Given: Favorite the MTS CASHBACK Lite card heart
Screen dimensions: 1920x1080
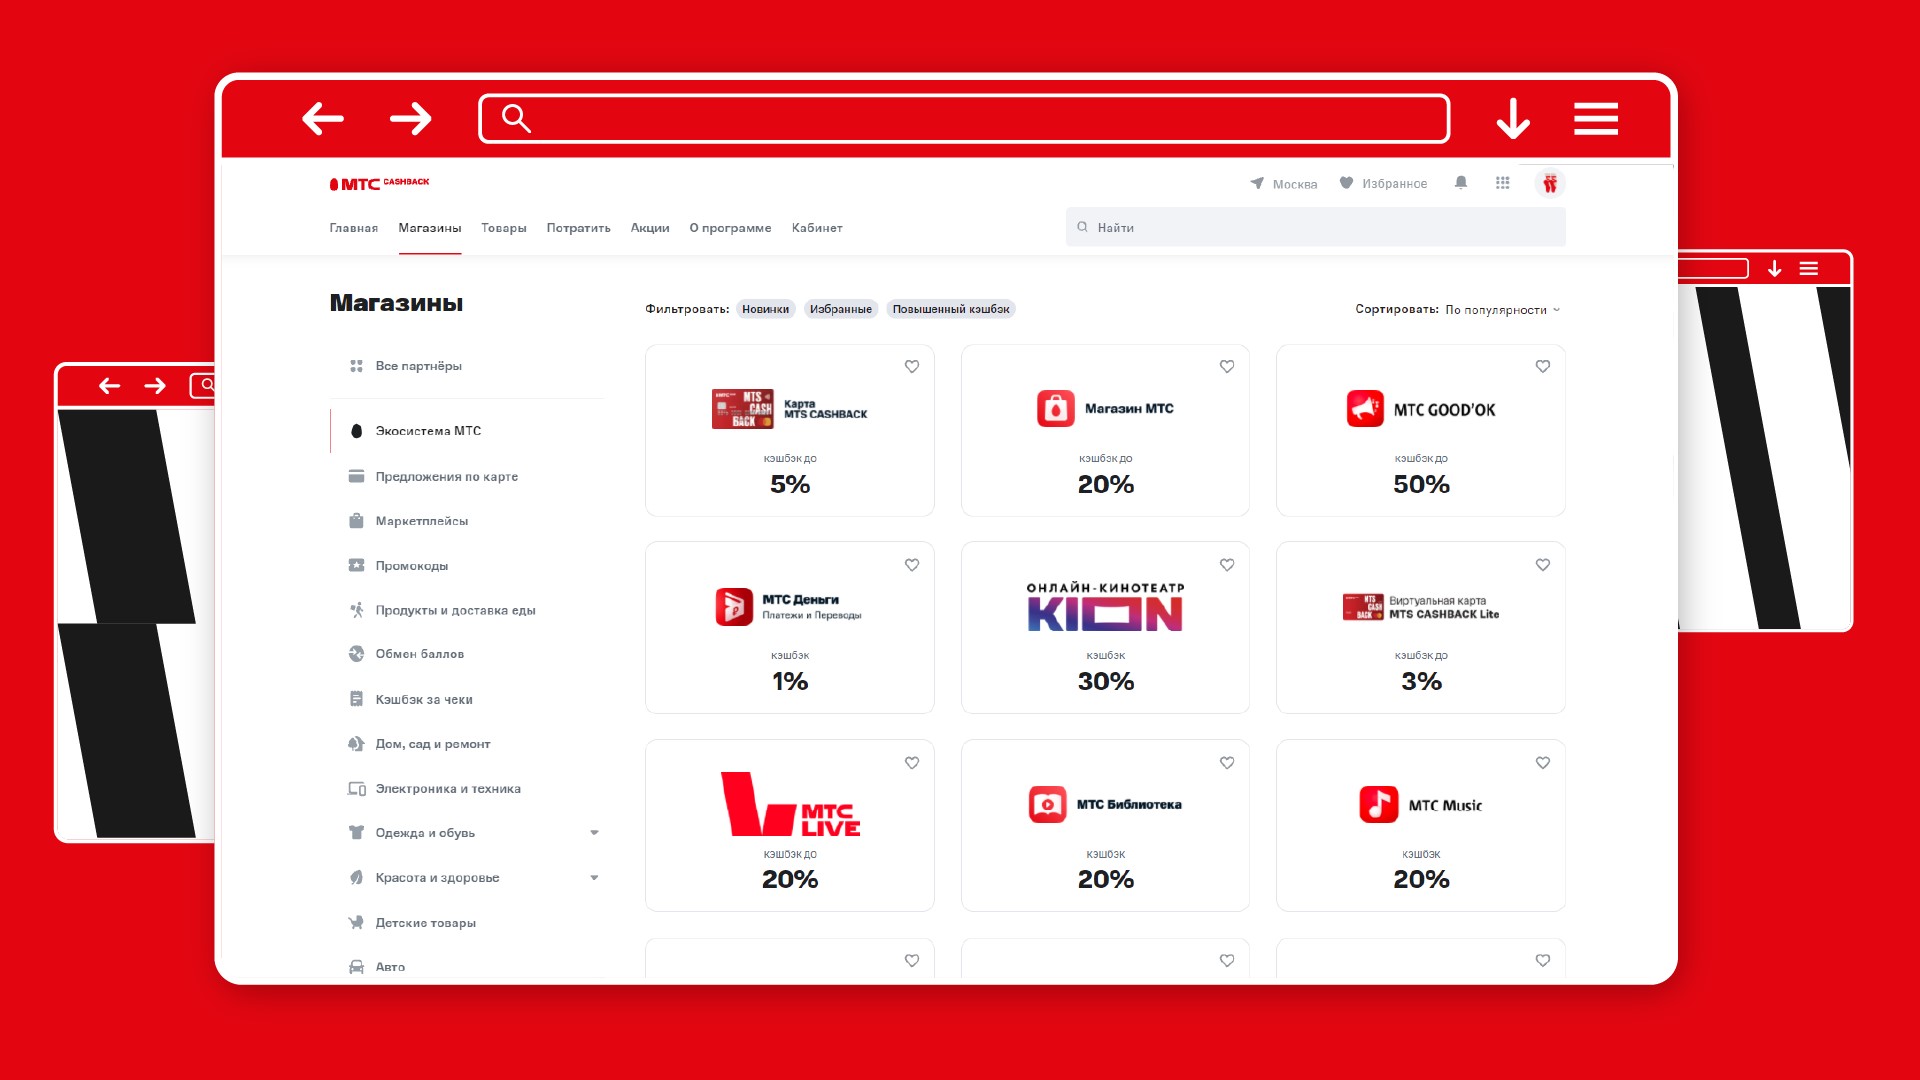Looking at the screenshot, I should [x=1543, y=565].
